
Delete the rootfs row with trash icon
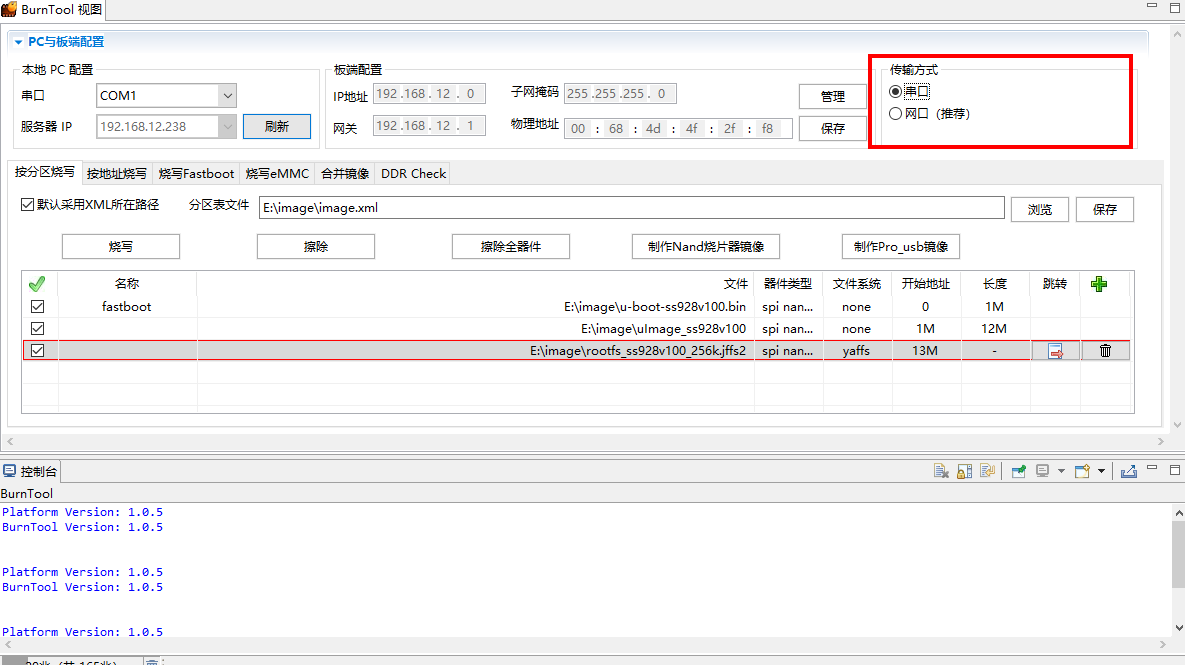point(1105,351)
